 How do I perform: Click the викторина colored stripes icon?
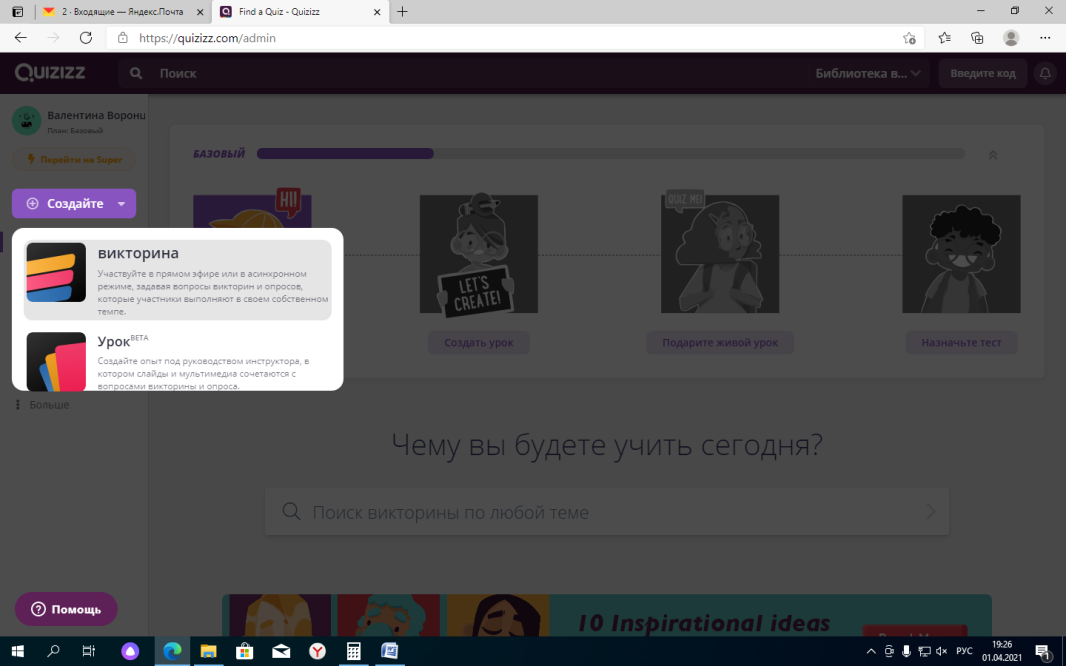point(56,273)
